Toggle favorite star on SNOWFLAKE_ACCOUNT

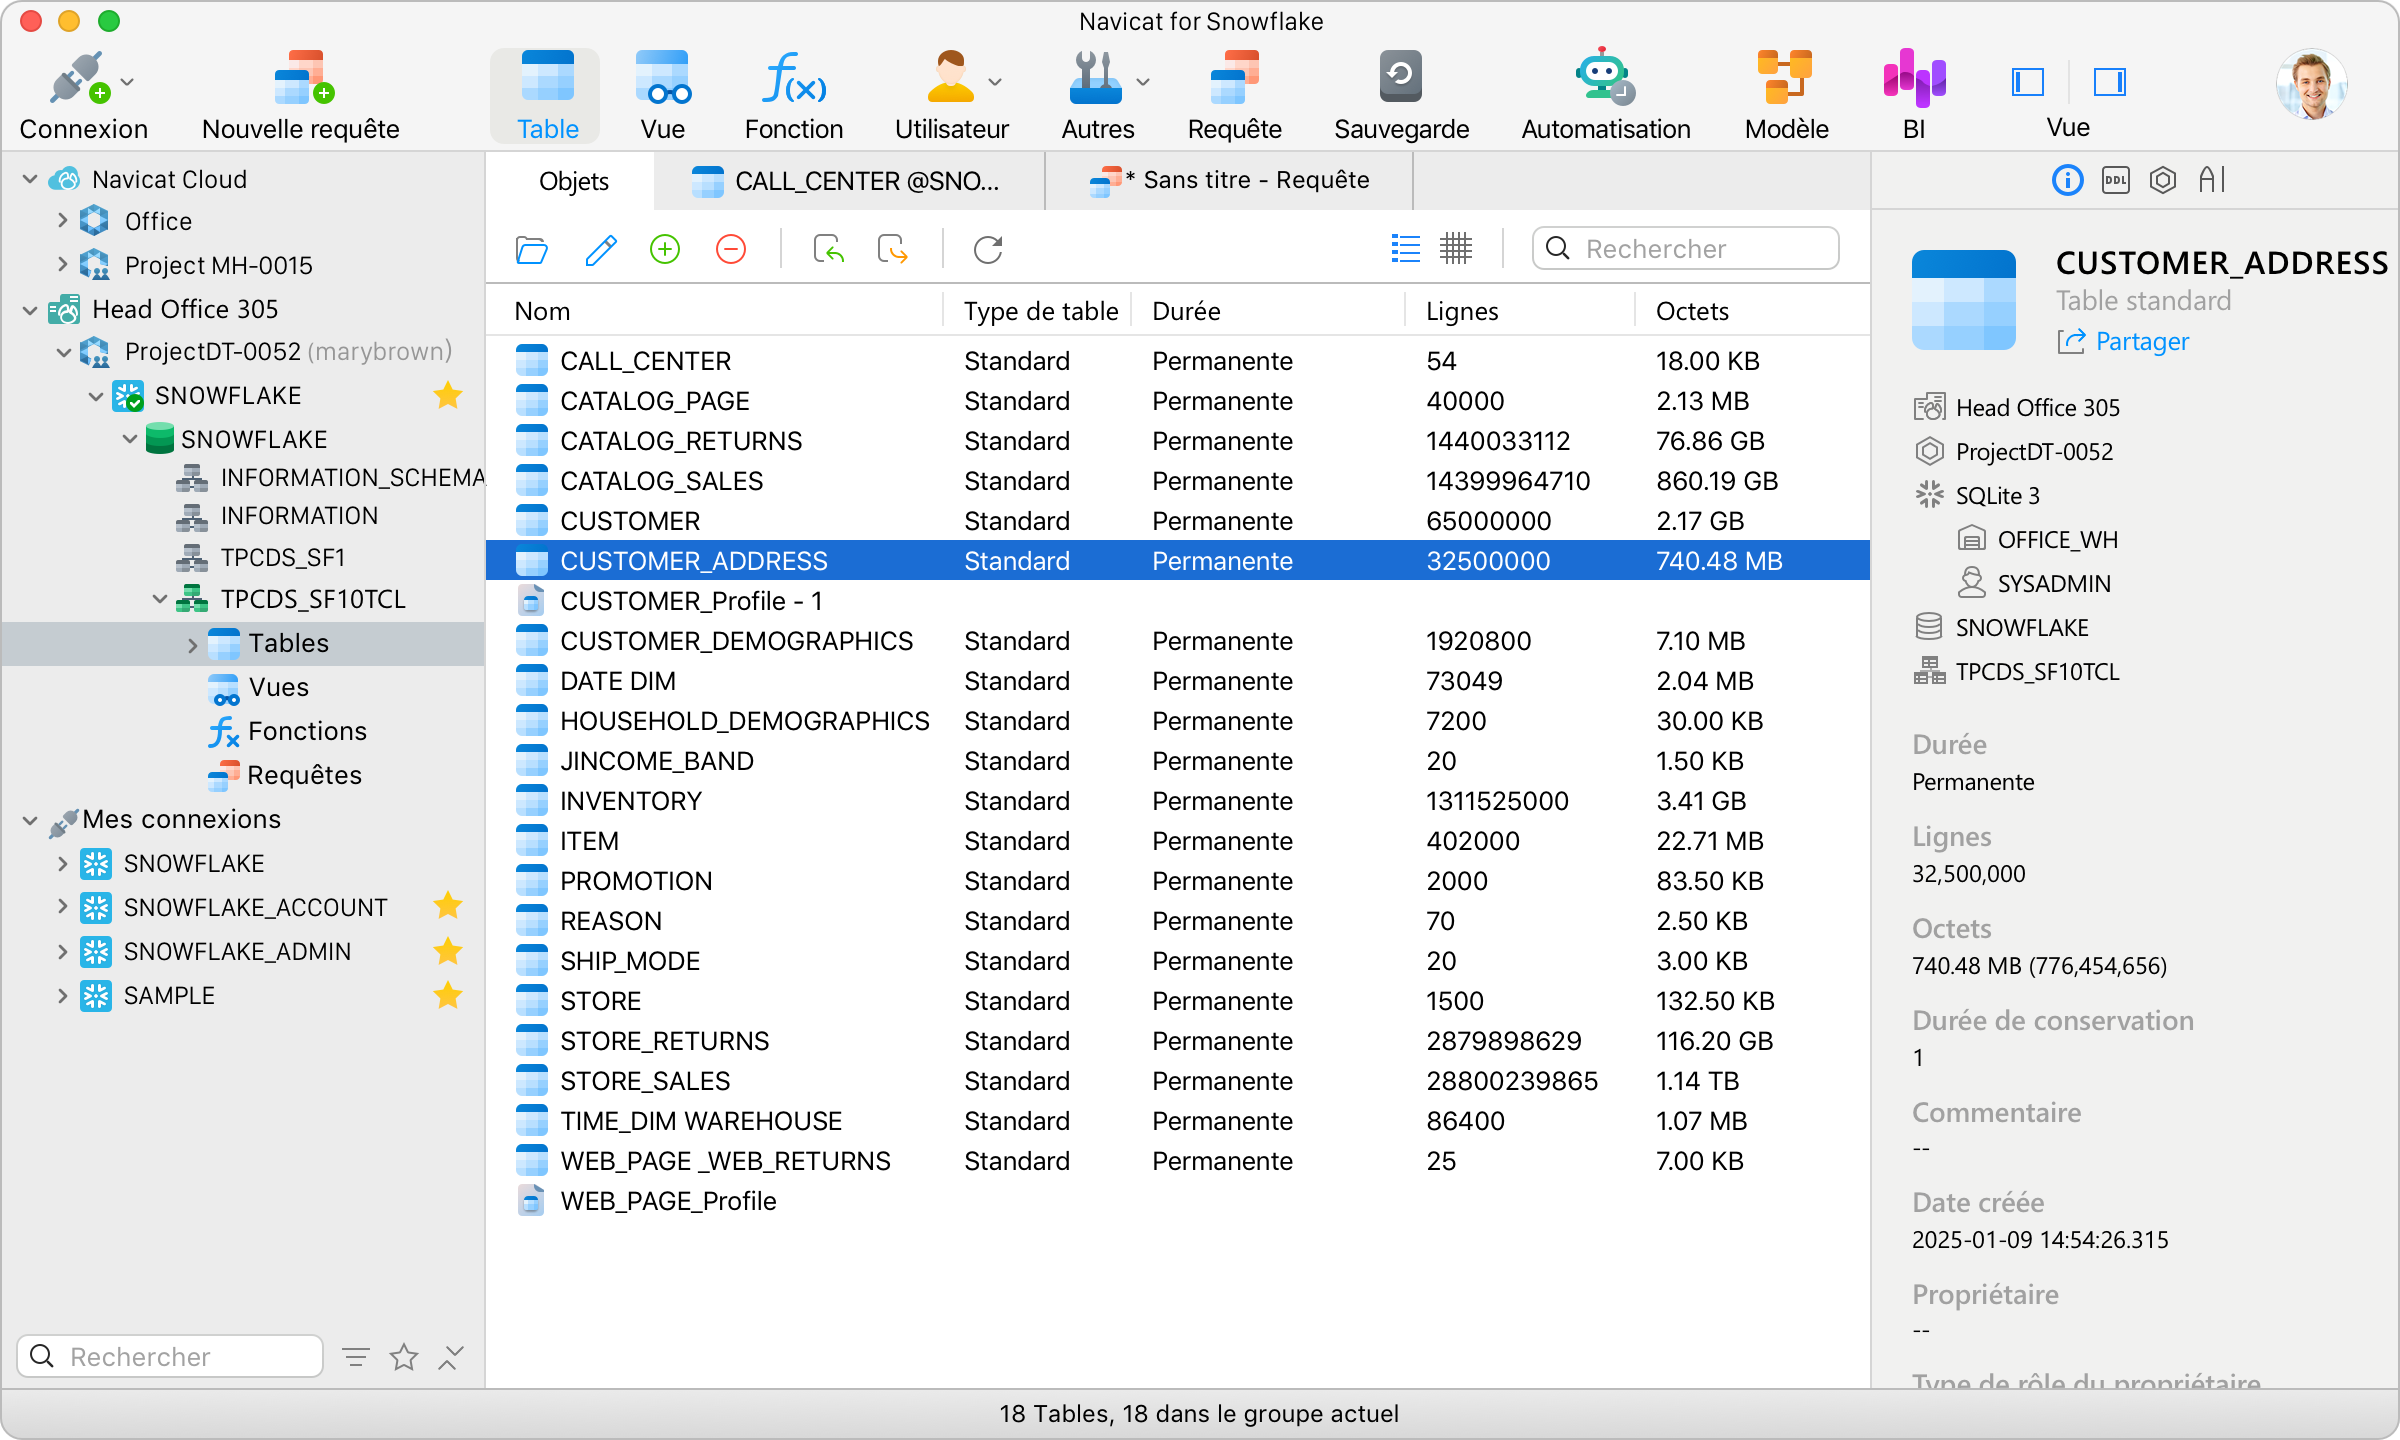tap(448, 906)
